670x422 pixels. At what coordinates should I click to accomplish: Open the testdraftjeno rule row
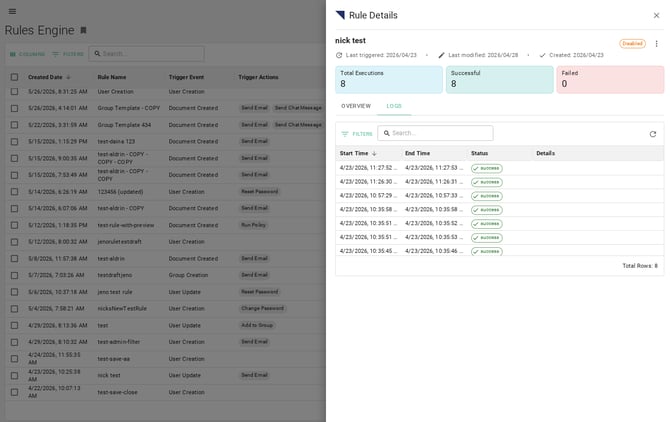pos(165,275)
